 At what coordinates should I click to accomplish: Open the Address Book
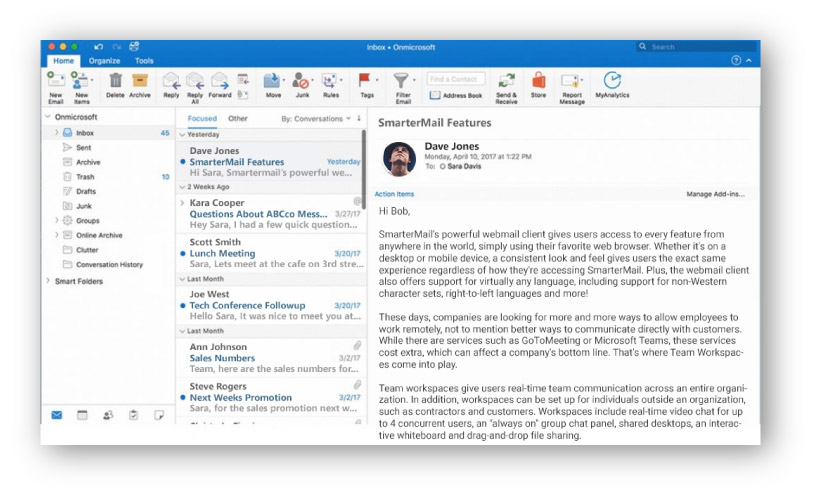456,95
